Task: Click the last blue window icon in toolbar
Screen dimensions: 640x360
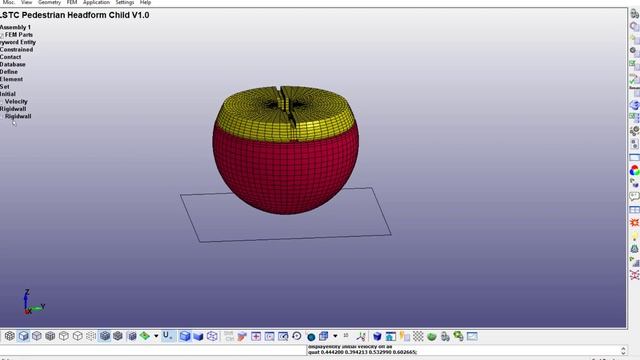Action: [472, 336]
